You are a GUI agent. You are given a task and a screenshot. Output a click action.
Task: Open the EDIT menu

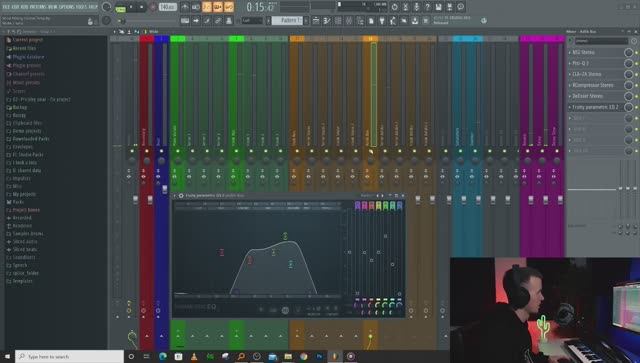tap(16, 7)
